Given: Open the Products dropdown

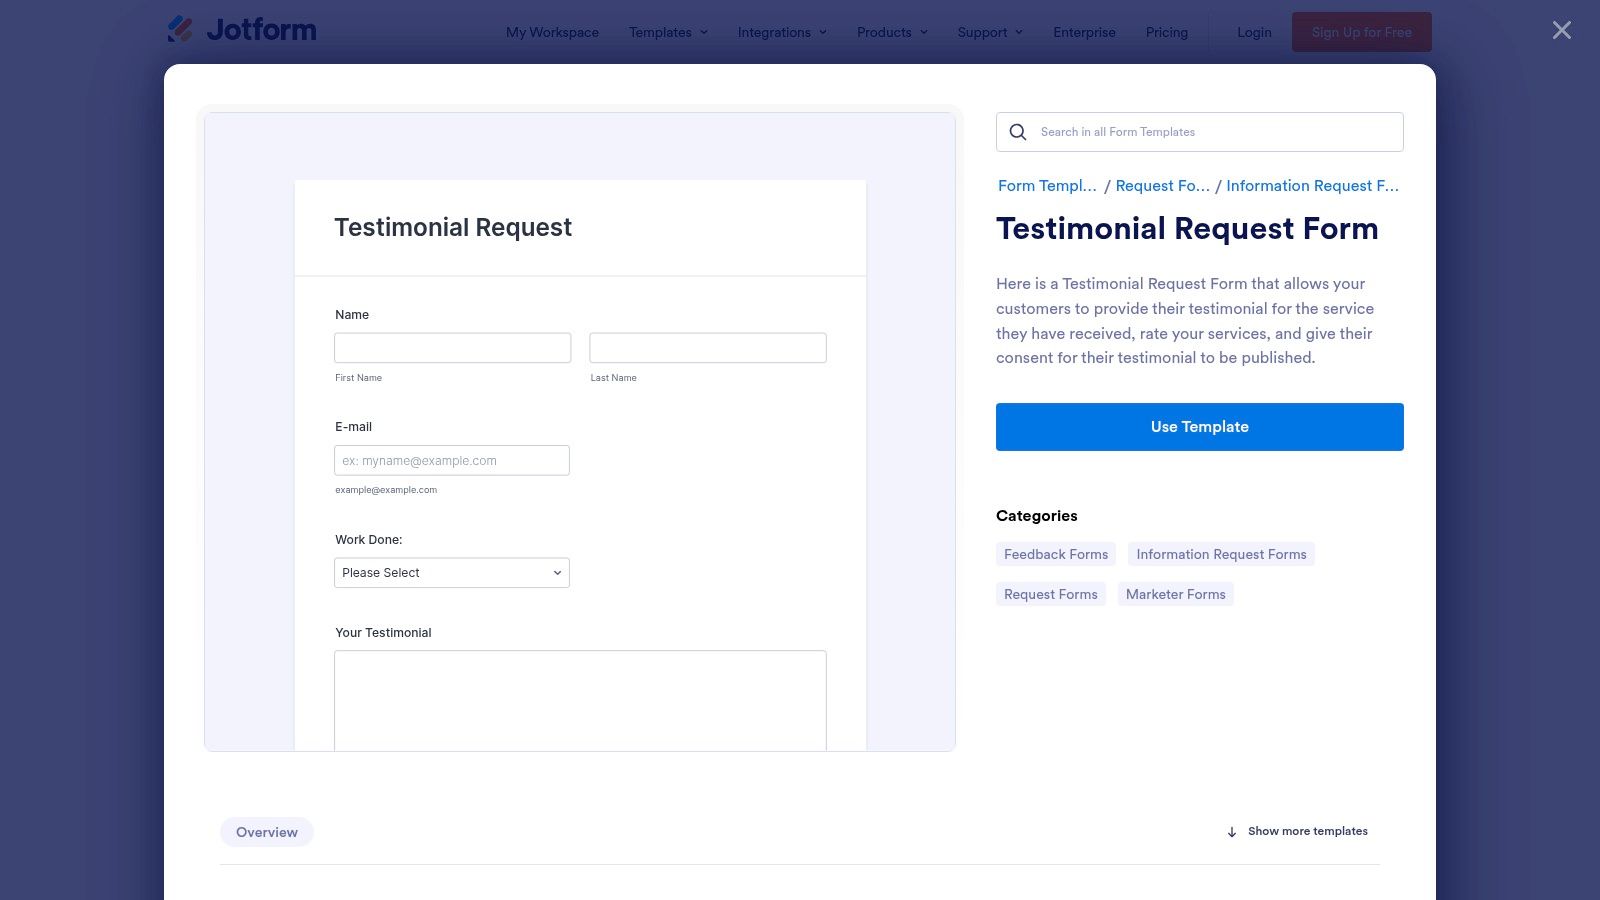Looking at the screenshot, I should coord(892,32).
